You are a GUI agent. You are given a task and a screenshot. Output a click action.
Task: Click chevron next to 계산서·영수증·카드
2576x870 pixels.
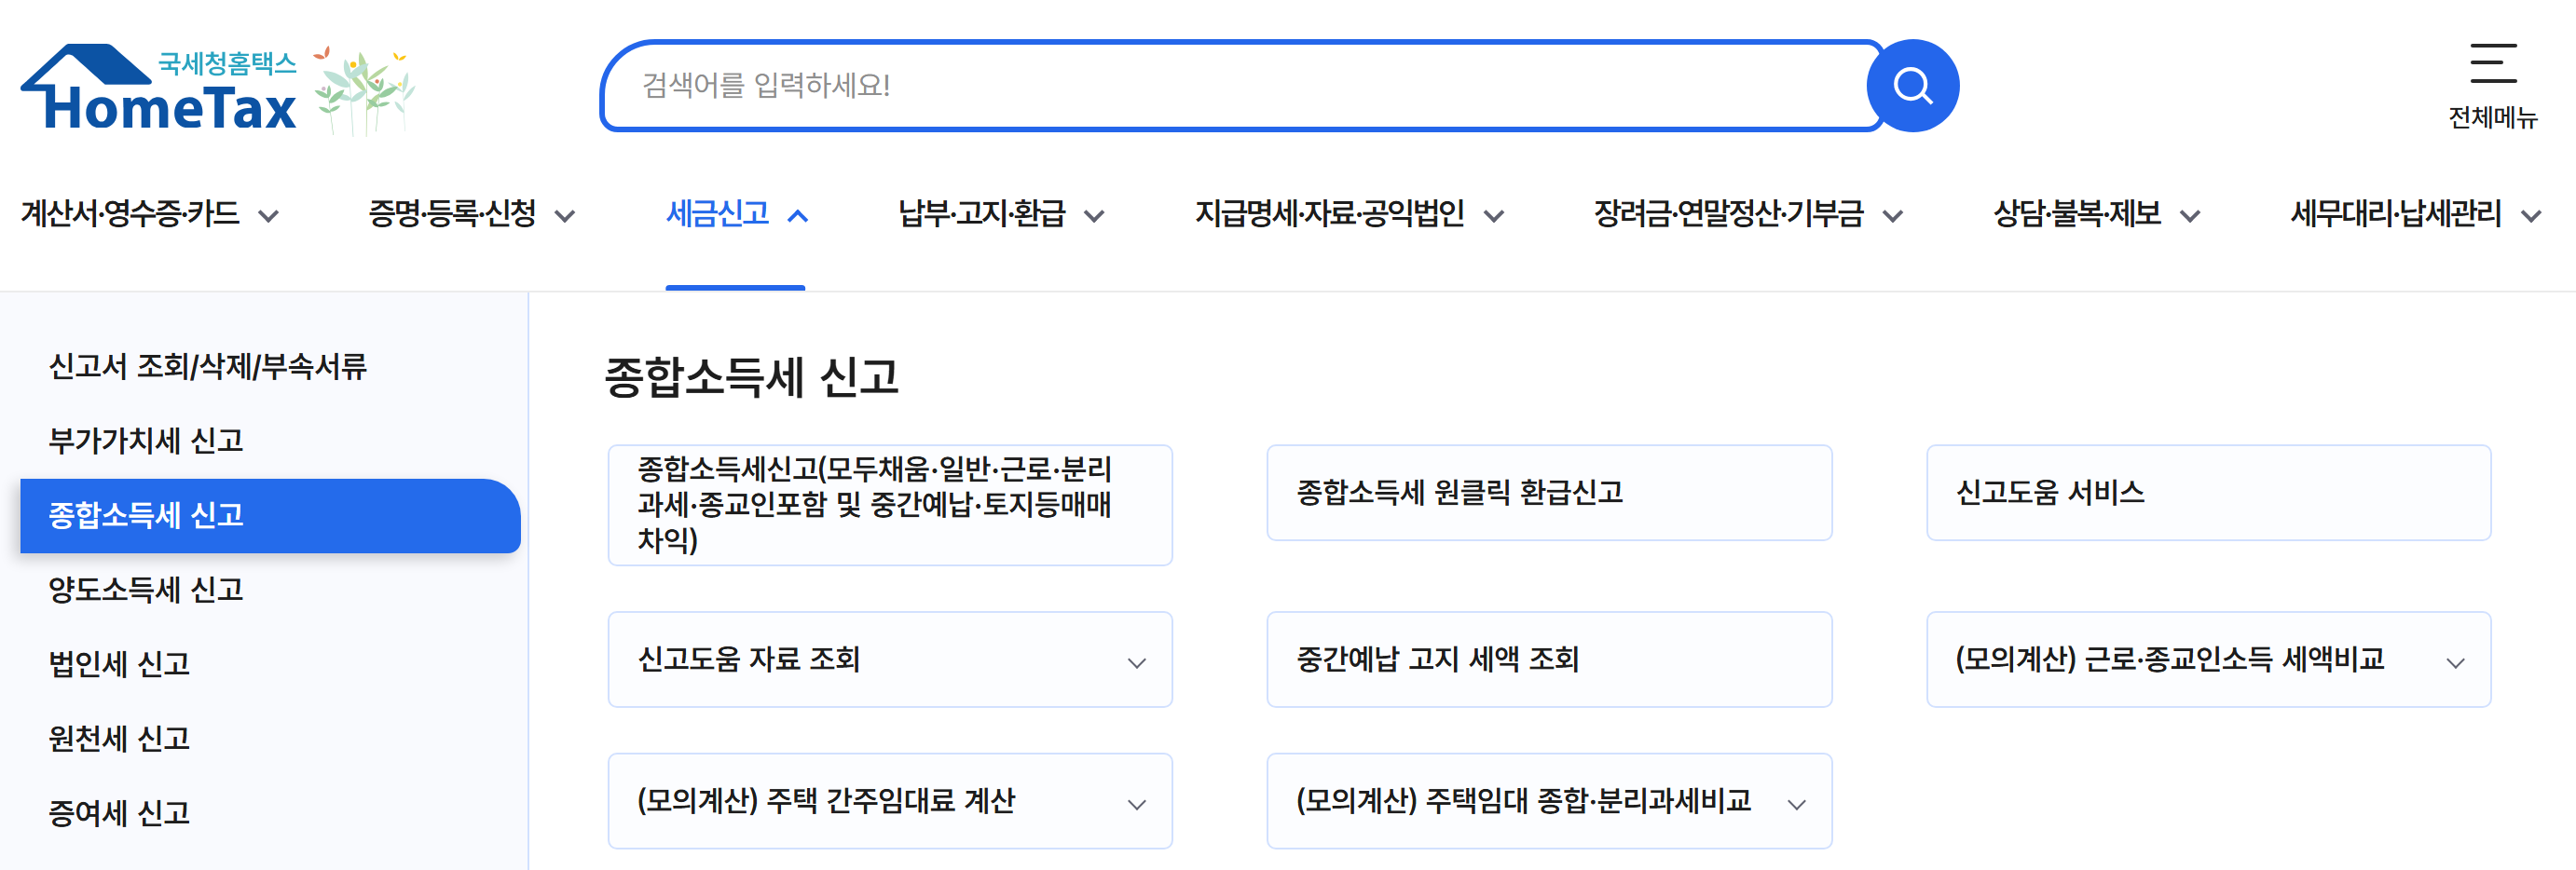[x=268, y=216]
